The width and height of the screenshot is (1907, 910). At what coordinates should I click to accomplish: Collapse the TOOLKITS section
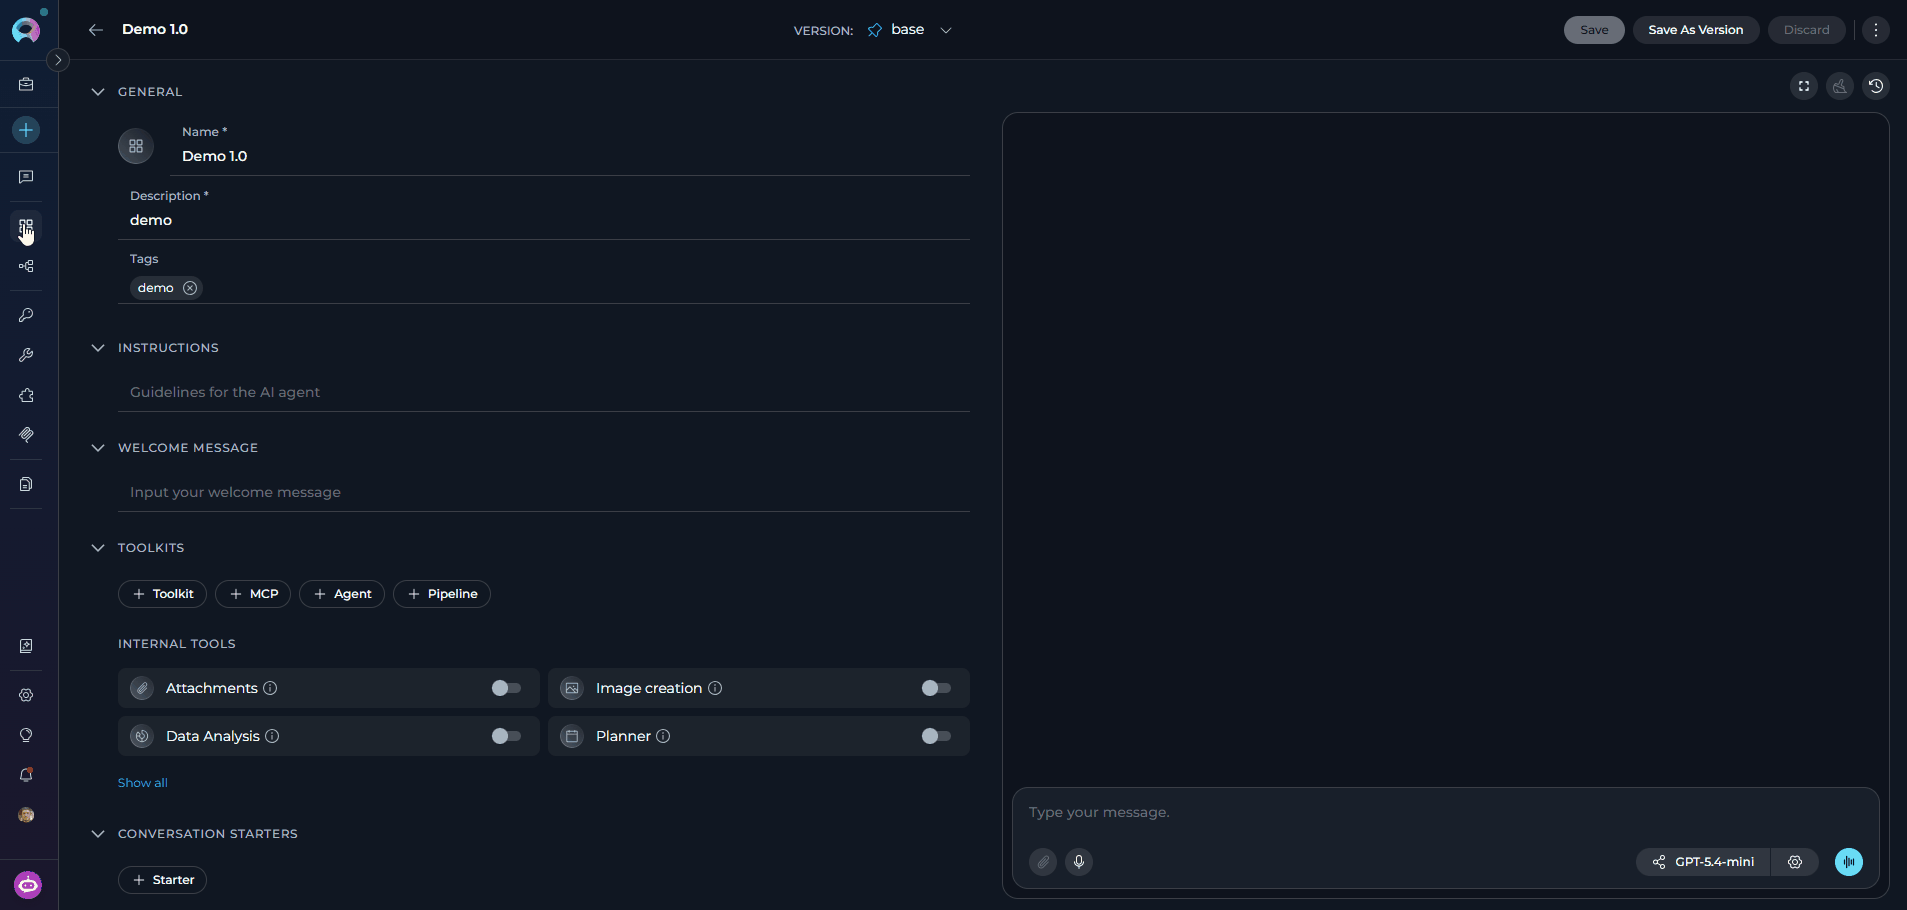coord(98,548)
